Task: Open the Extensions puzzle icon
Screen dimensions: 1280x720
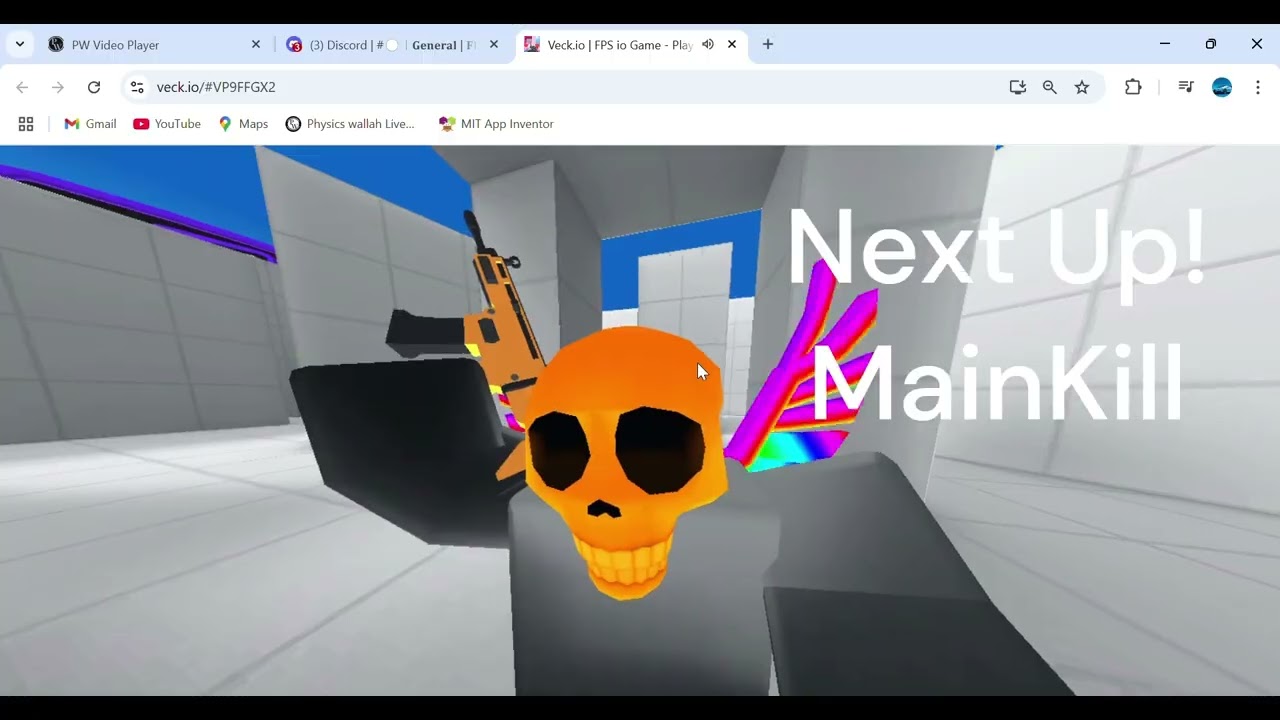Action: 1133,87
